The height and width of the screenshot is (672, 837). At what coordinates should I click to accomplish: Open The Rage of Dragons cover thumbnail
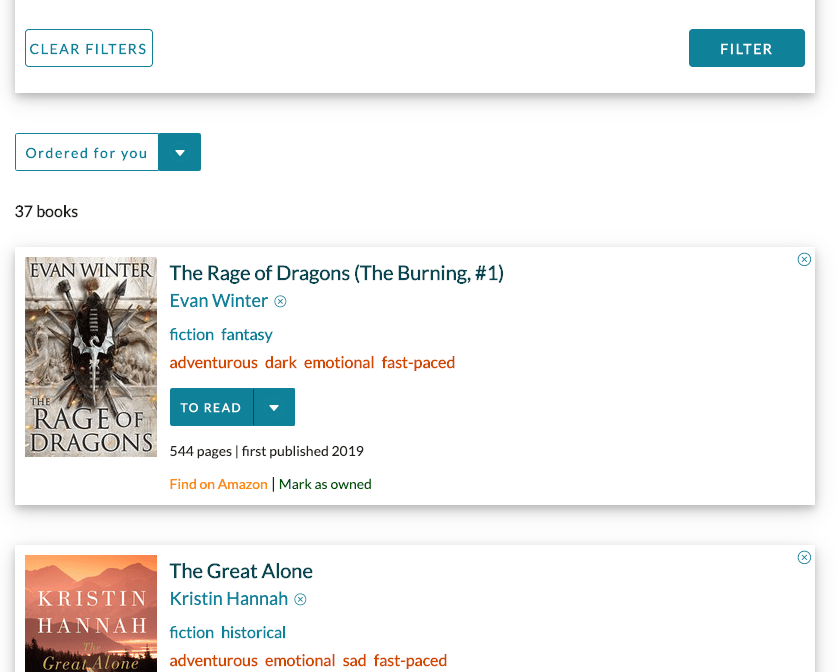point(91,357)
